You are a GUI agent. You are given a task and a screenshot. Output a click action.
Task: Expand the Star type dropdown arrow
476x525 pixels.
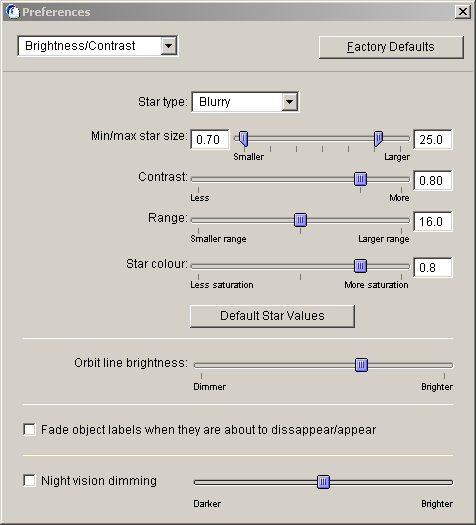tap(290, 102)
